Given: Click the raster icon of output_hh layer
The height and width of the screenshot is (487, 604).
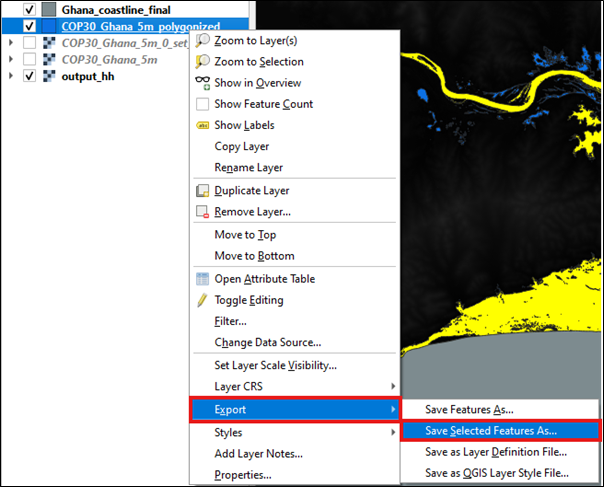Looking at the screenshot, I should click(x=49, y=76).
